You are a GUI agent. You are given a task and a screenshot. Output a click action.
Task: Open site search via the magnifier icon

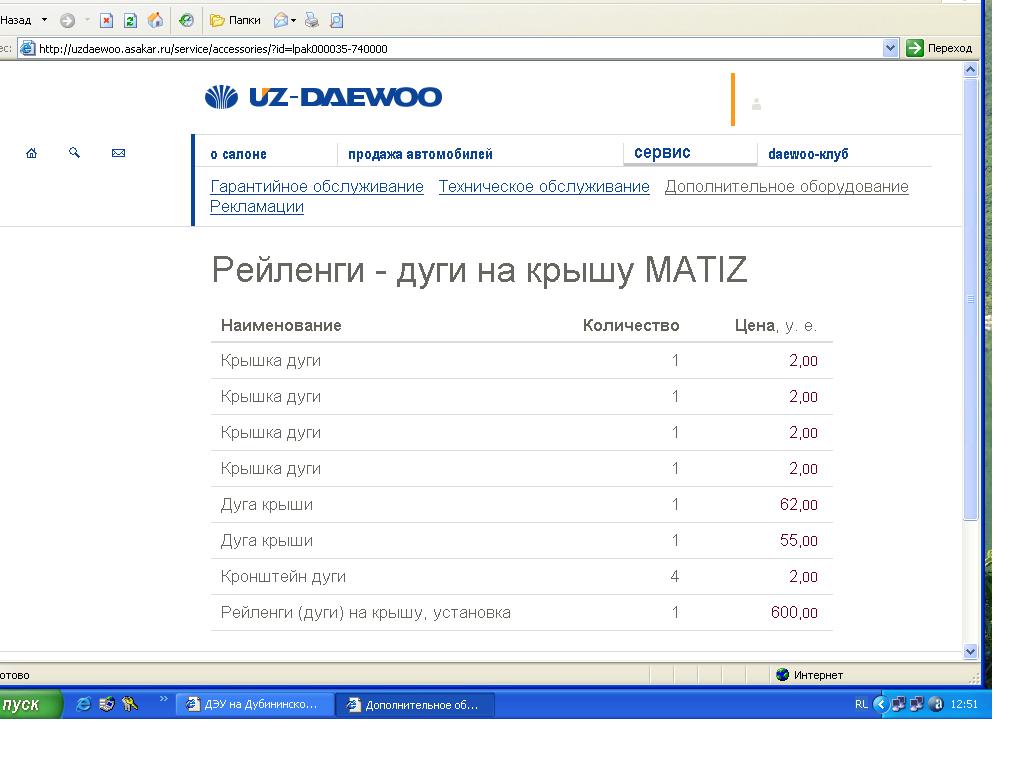point(74,153)
